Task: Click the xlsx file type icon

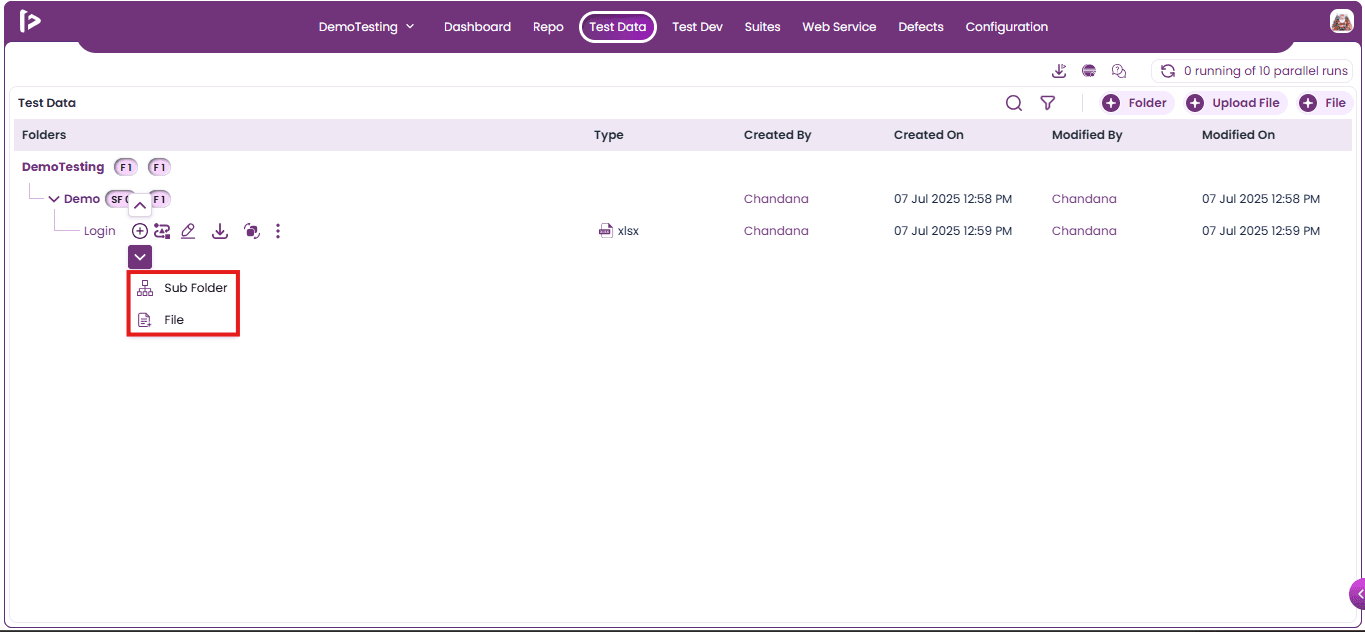Action: tap(605, 231)
